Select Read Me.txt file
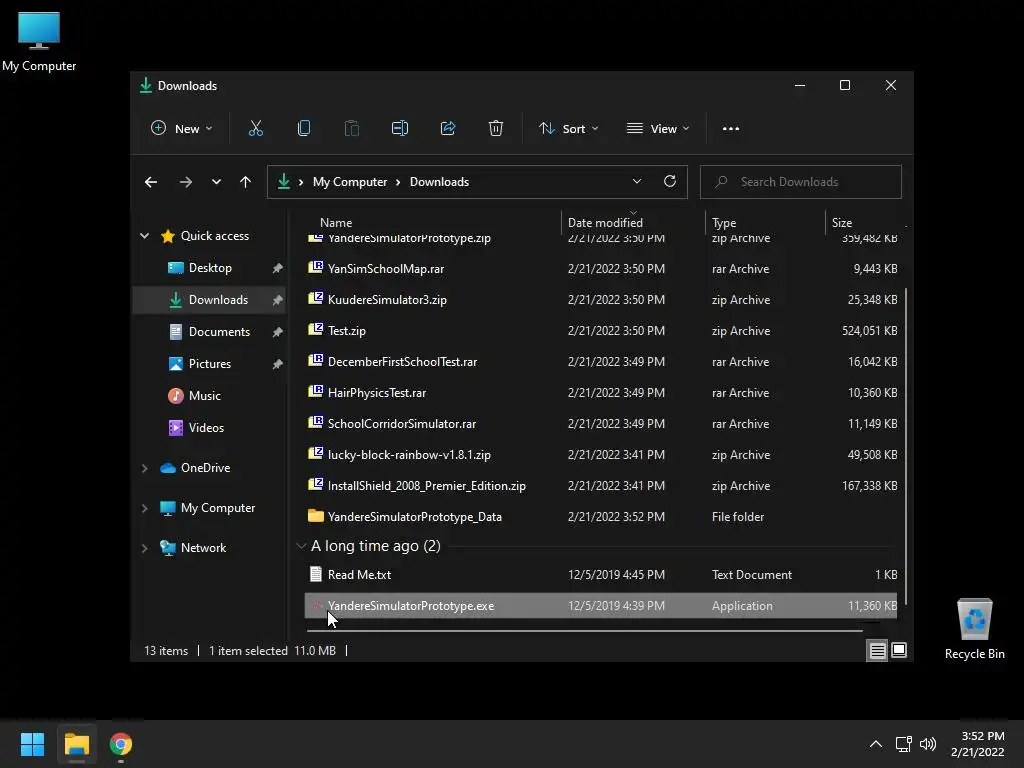The image size is (1024, 768). [x=601, y=575]
